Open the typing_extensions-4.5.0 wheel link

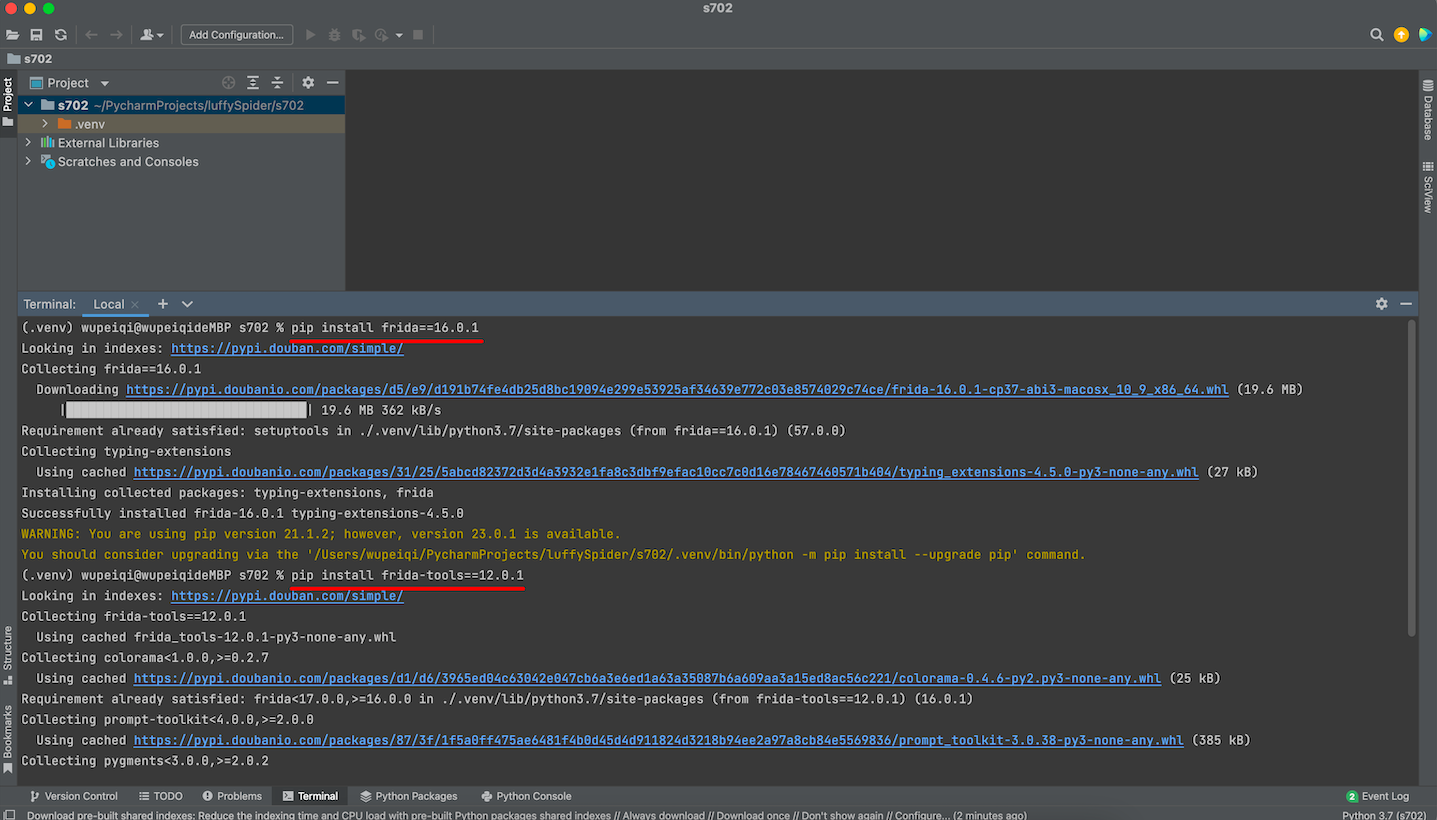666,472
